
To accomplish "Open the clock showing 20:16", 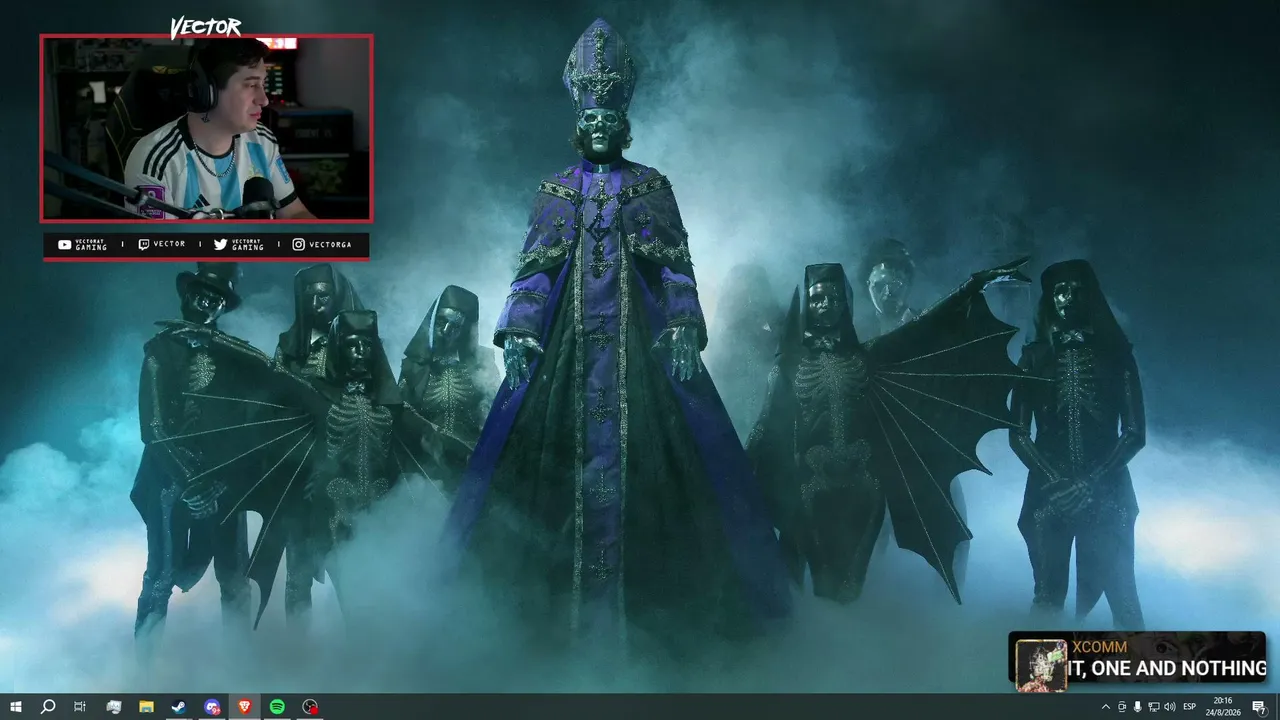I will (1223, 707).
